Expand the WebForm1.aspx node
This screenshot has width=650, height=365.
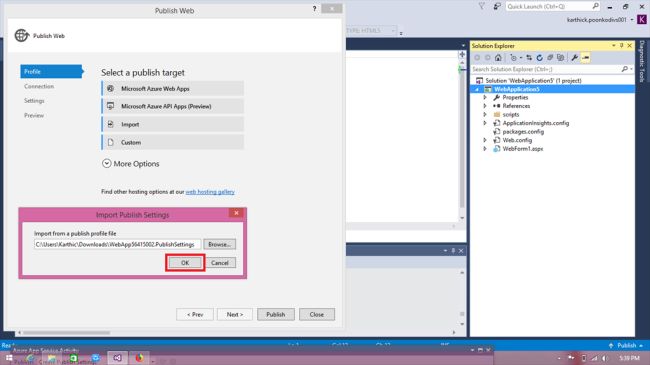click(x=485, y=148)
